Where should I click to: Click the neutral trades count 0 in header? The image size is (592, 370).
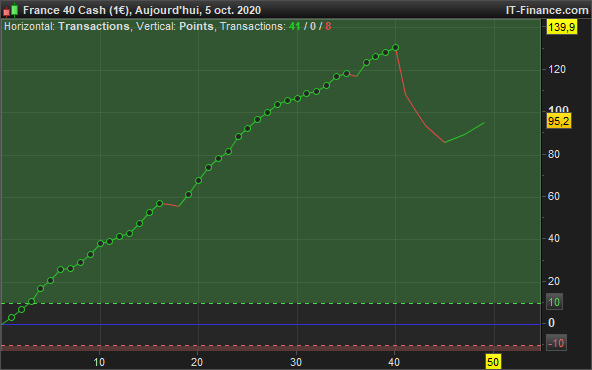pos(313,26)
